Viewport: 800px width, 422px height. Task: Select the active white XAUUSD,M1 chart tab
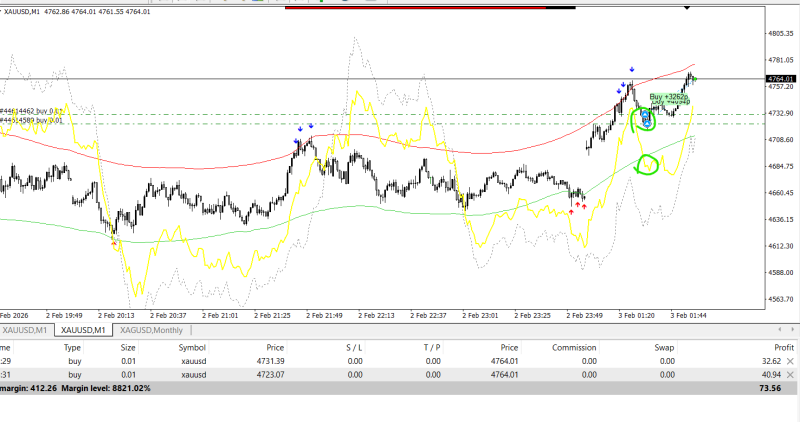[x=83, y=330]
